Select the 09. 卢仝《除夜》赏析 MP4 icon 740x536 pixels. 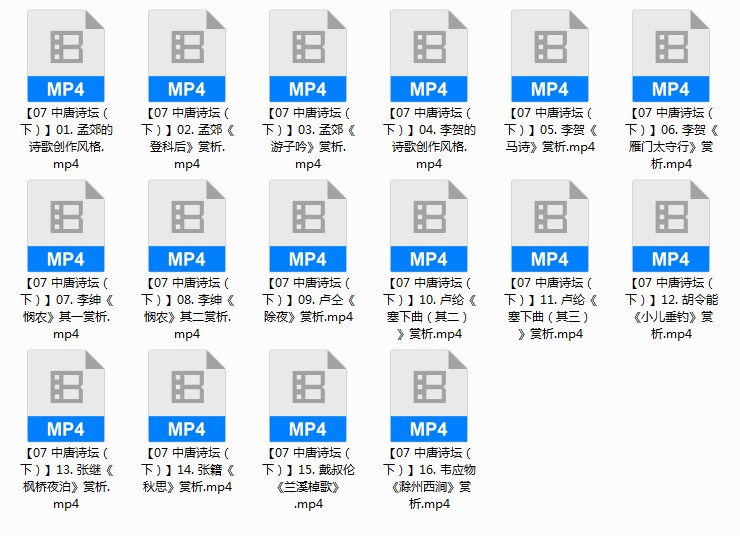tap(308, 226)
